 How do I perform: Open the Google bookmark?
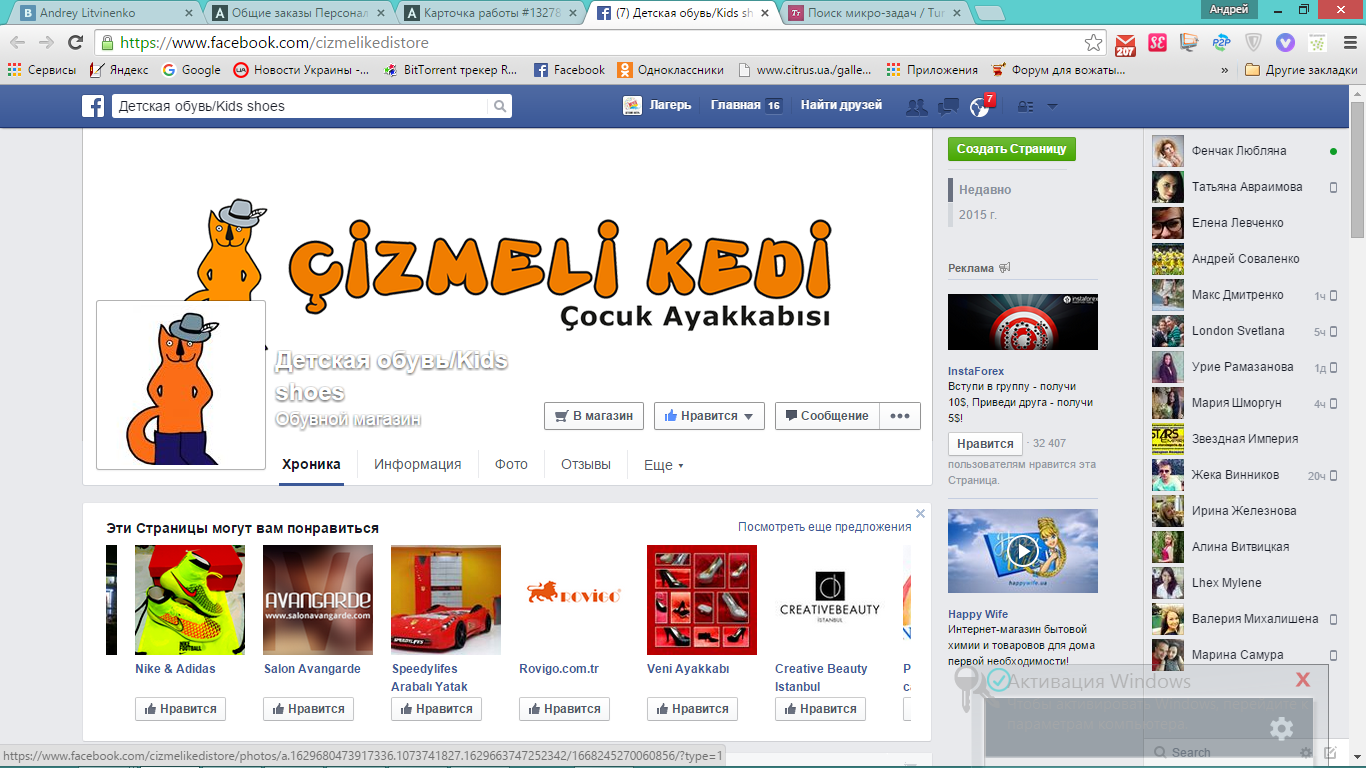coord(191,70)
